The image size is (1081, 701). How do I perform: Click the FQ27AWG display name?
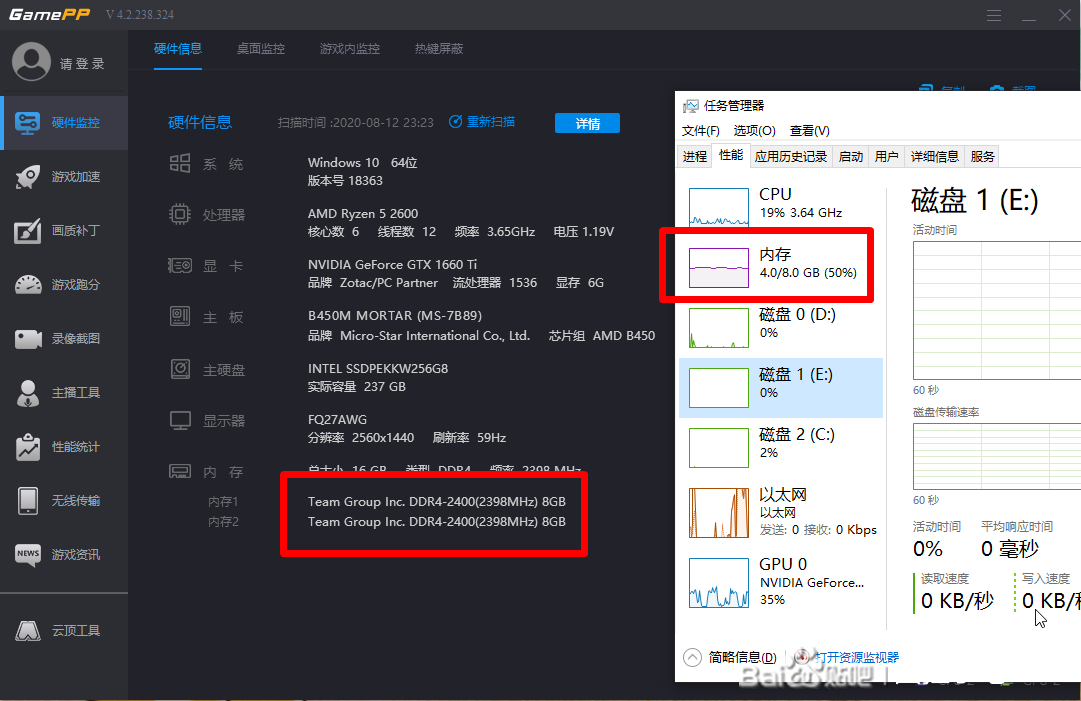pos(337,420)
